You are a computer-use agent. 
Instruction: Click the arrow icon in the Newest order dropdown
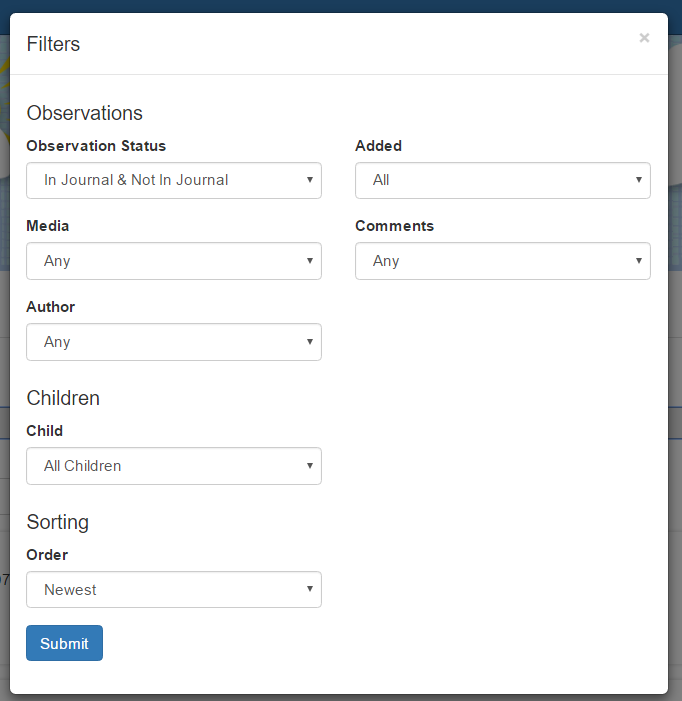pyautogui.click(x=310, y=589)
